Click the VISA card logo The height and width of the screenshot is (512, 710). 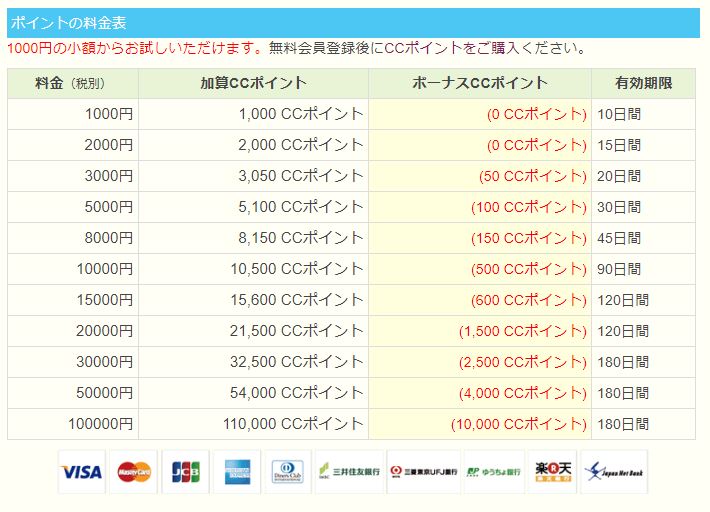(x=81, y=471)
